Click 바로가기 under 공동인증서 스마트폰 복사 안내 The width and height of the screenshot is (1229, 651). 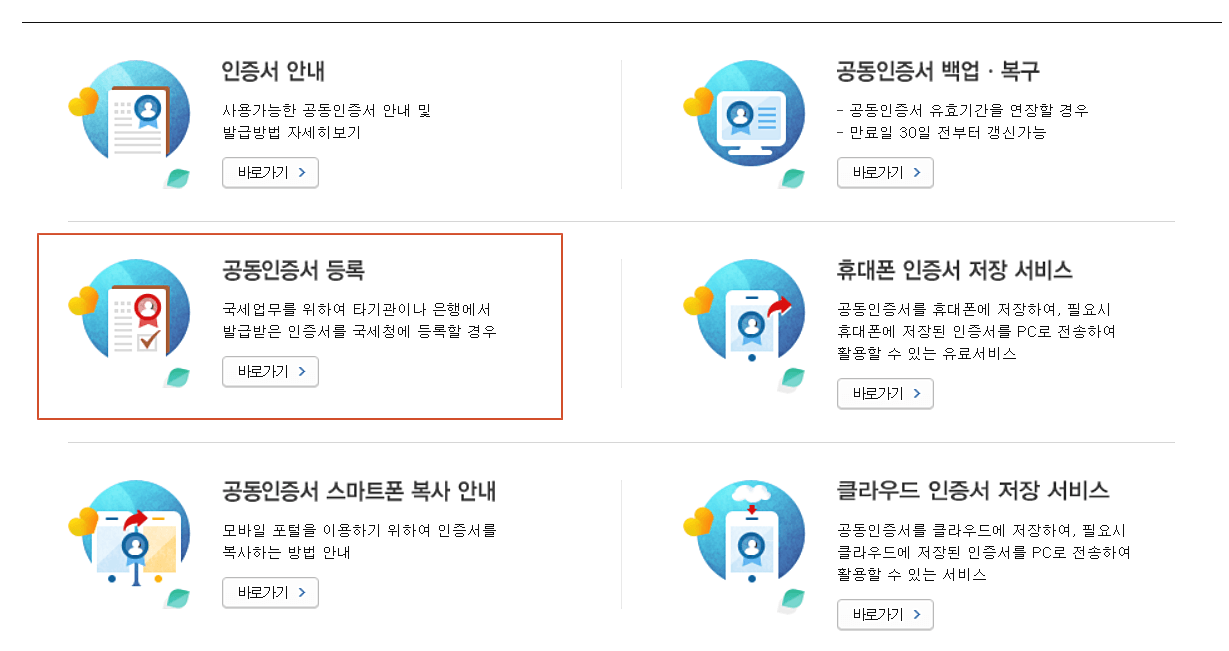click(x=270, y=592)
